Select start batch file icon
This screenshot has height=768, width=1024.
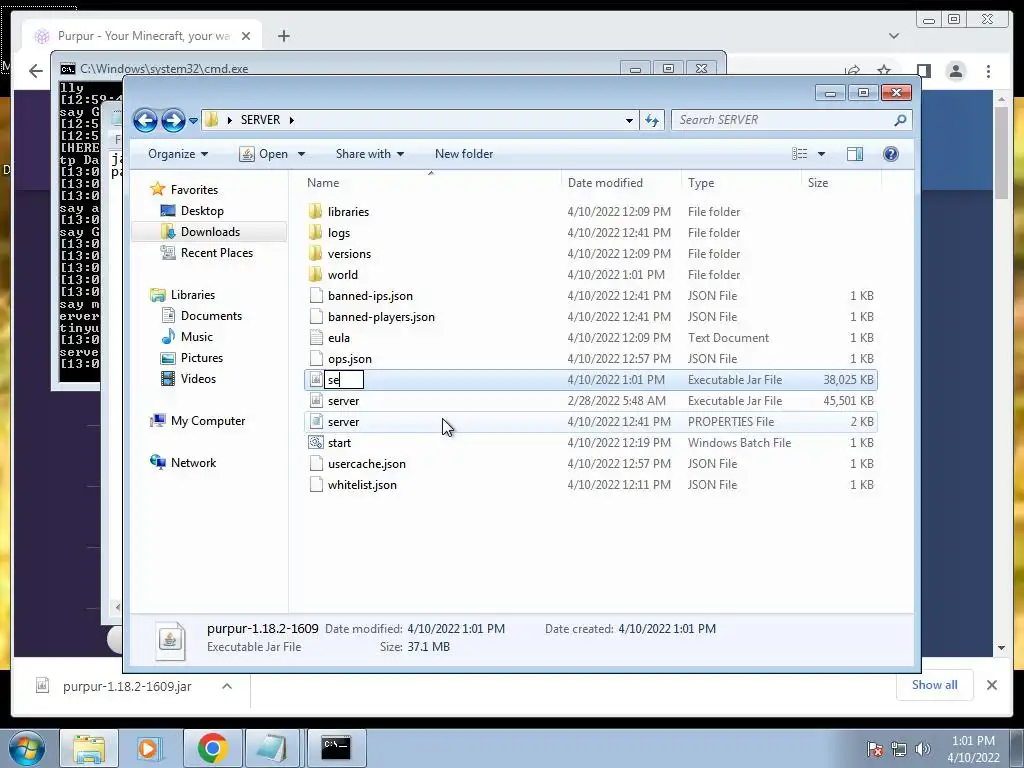316,442
